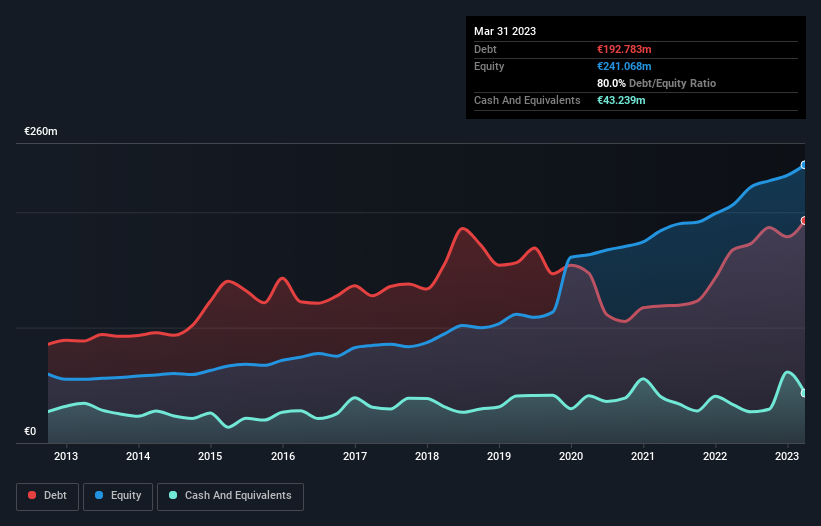Click the blue dot in Equity legend
The image size is (821, 526).
[x=99, y=495]
